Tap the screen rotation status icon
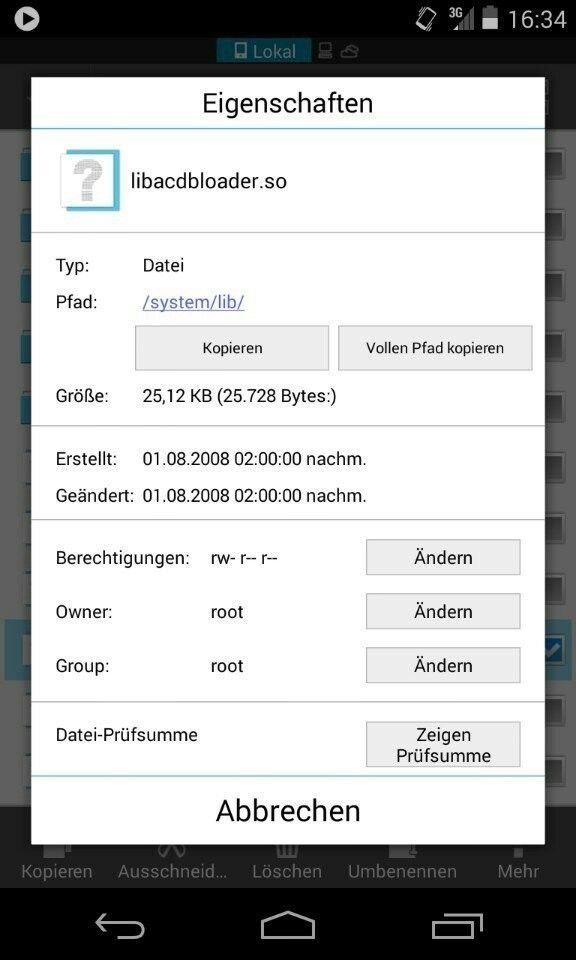The image size is (576, 960). [x=426, y=18]
